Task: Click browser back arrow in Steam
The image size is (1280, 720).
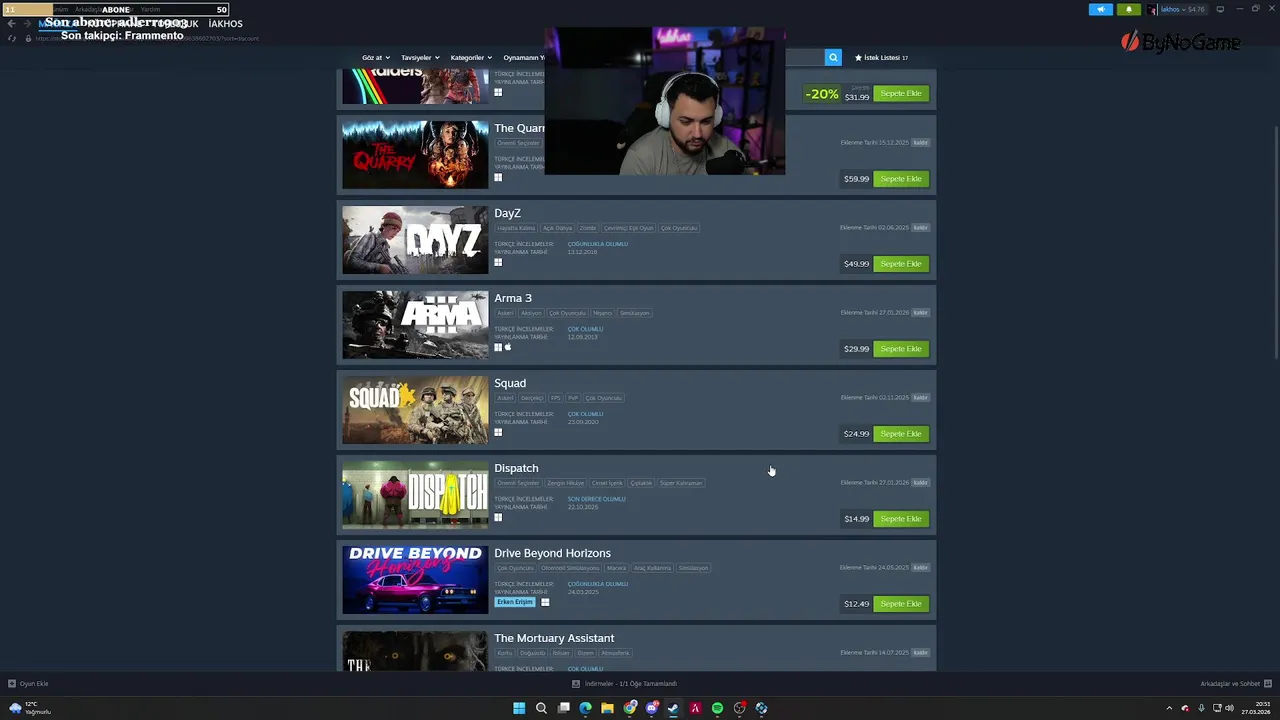Action: (x=11, y=24)
